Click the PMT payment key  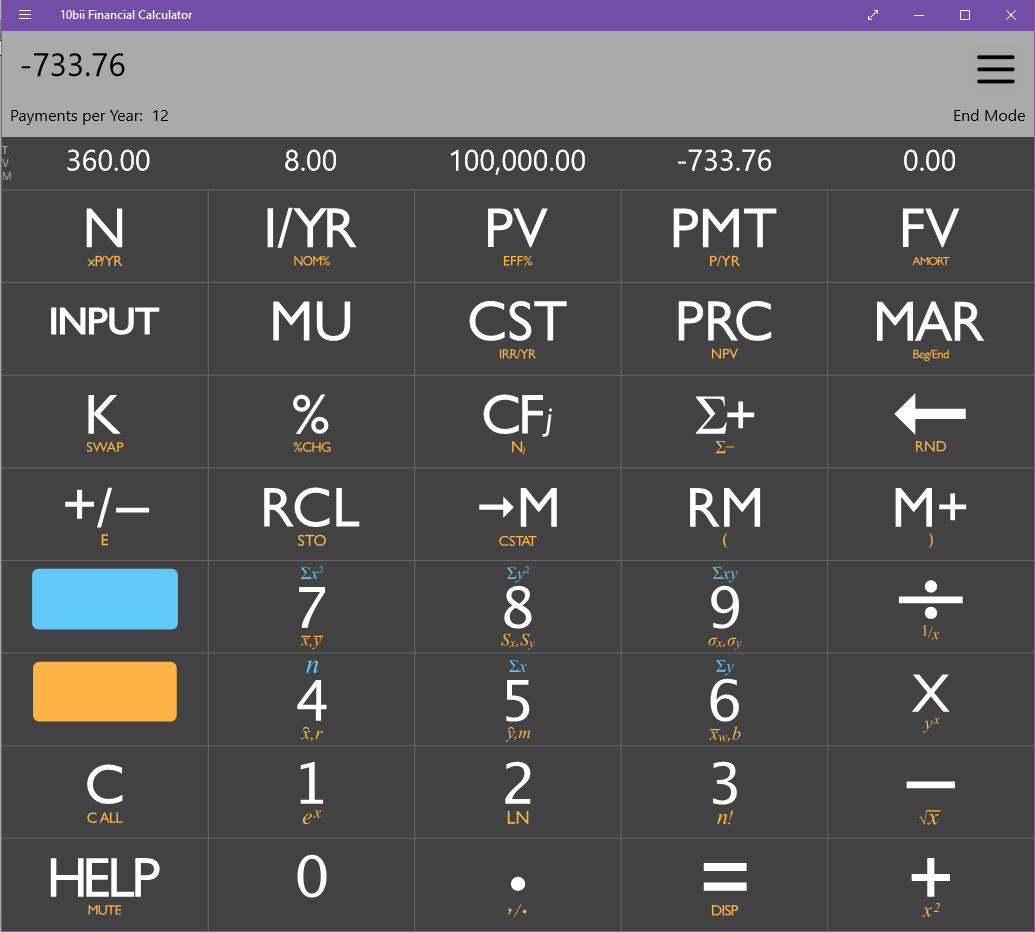pyautogui.click(x=724, y=236)
